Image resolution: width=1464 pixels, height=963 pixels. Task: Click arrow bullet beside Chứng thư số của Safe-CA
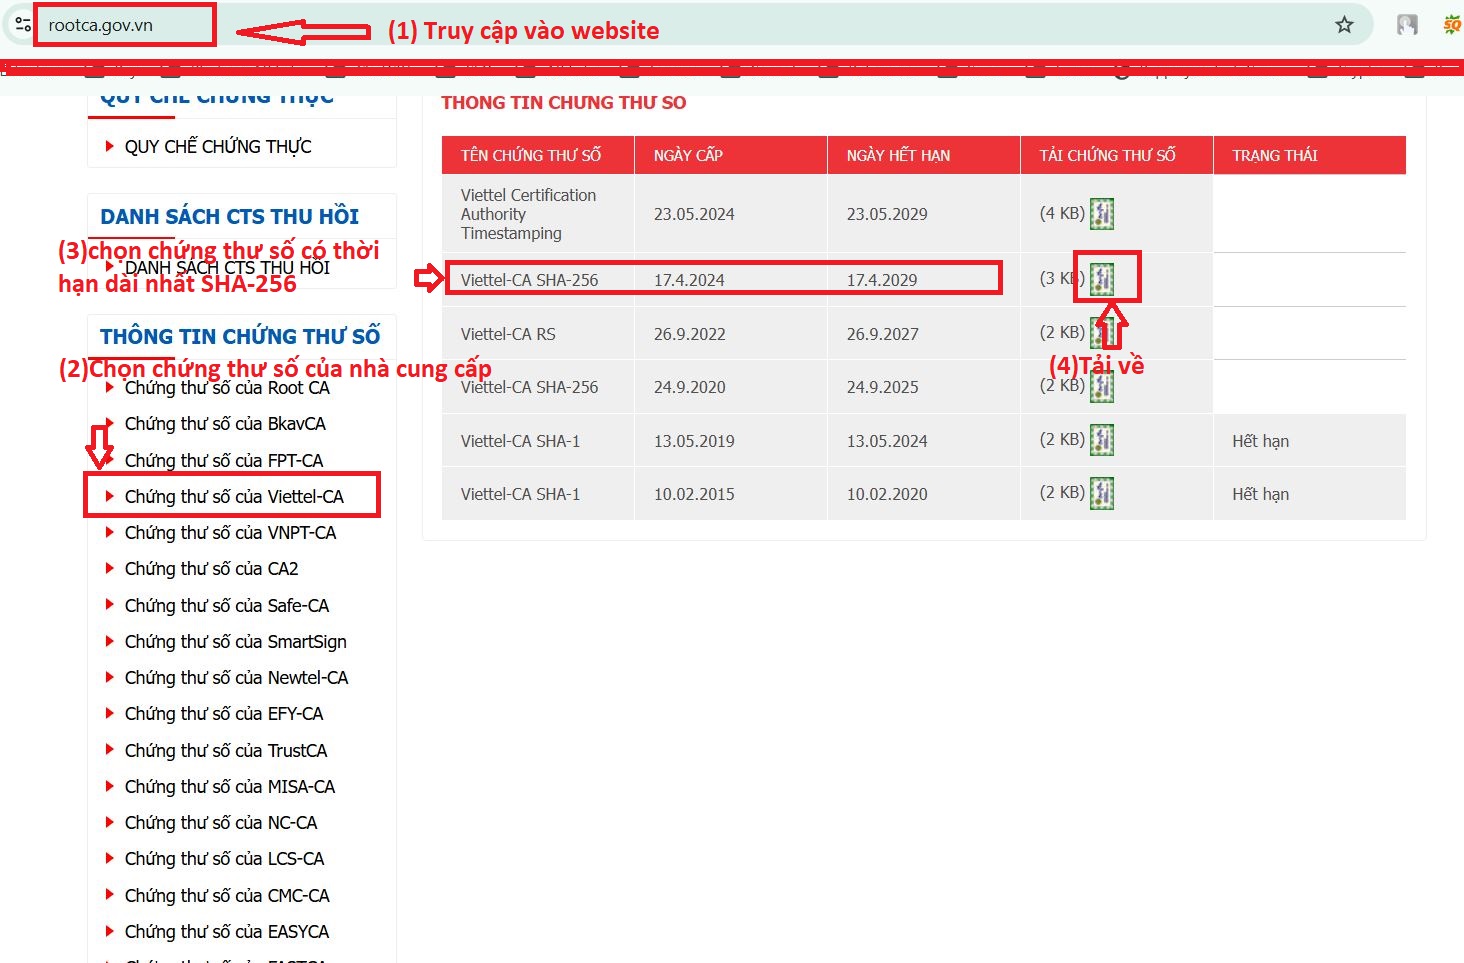point(110,605)
